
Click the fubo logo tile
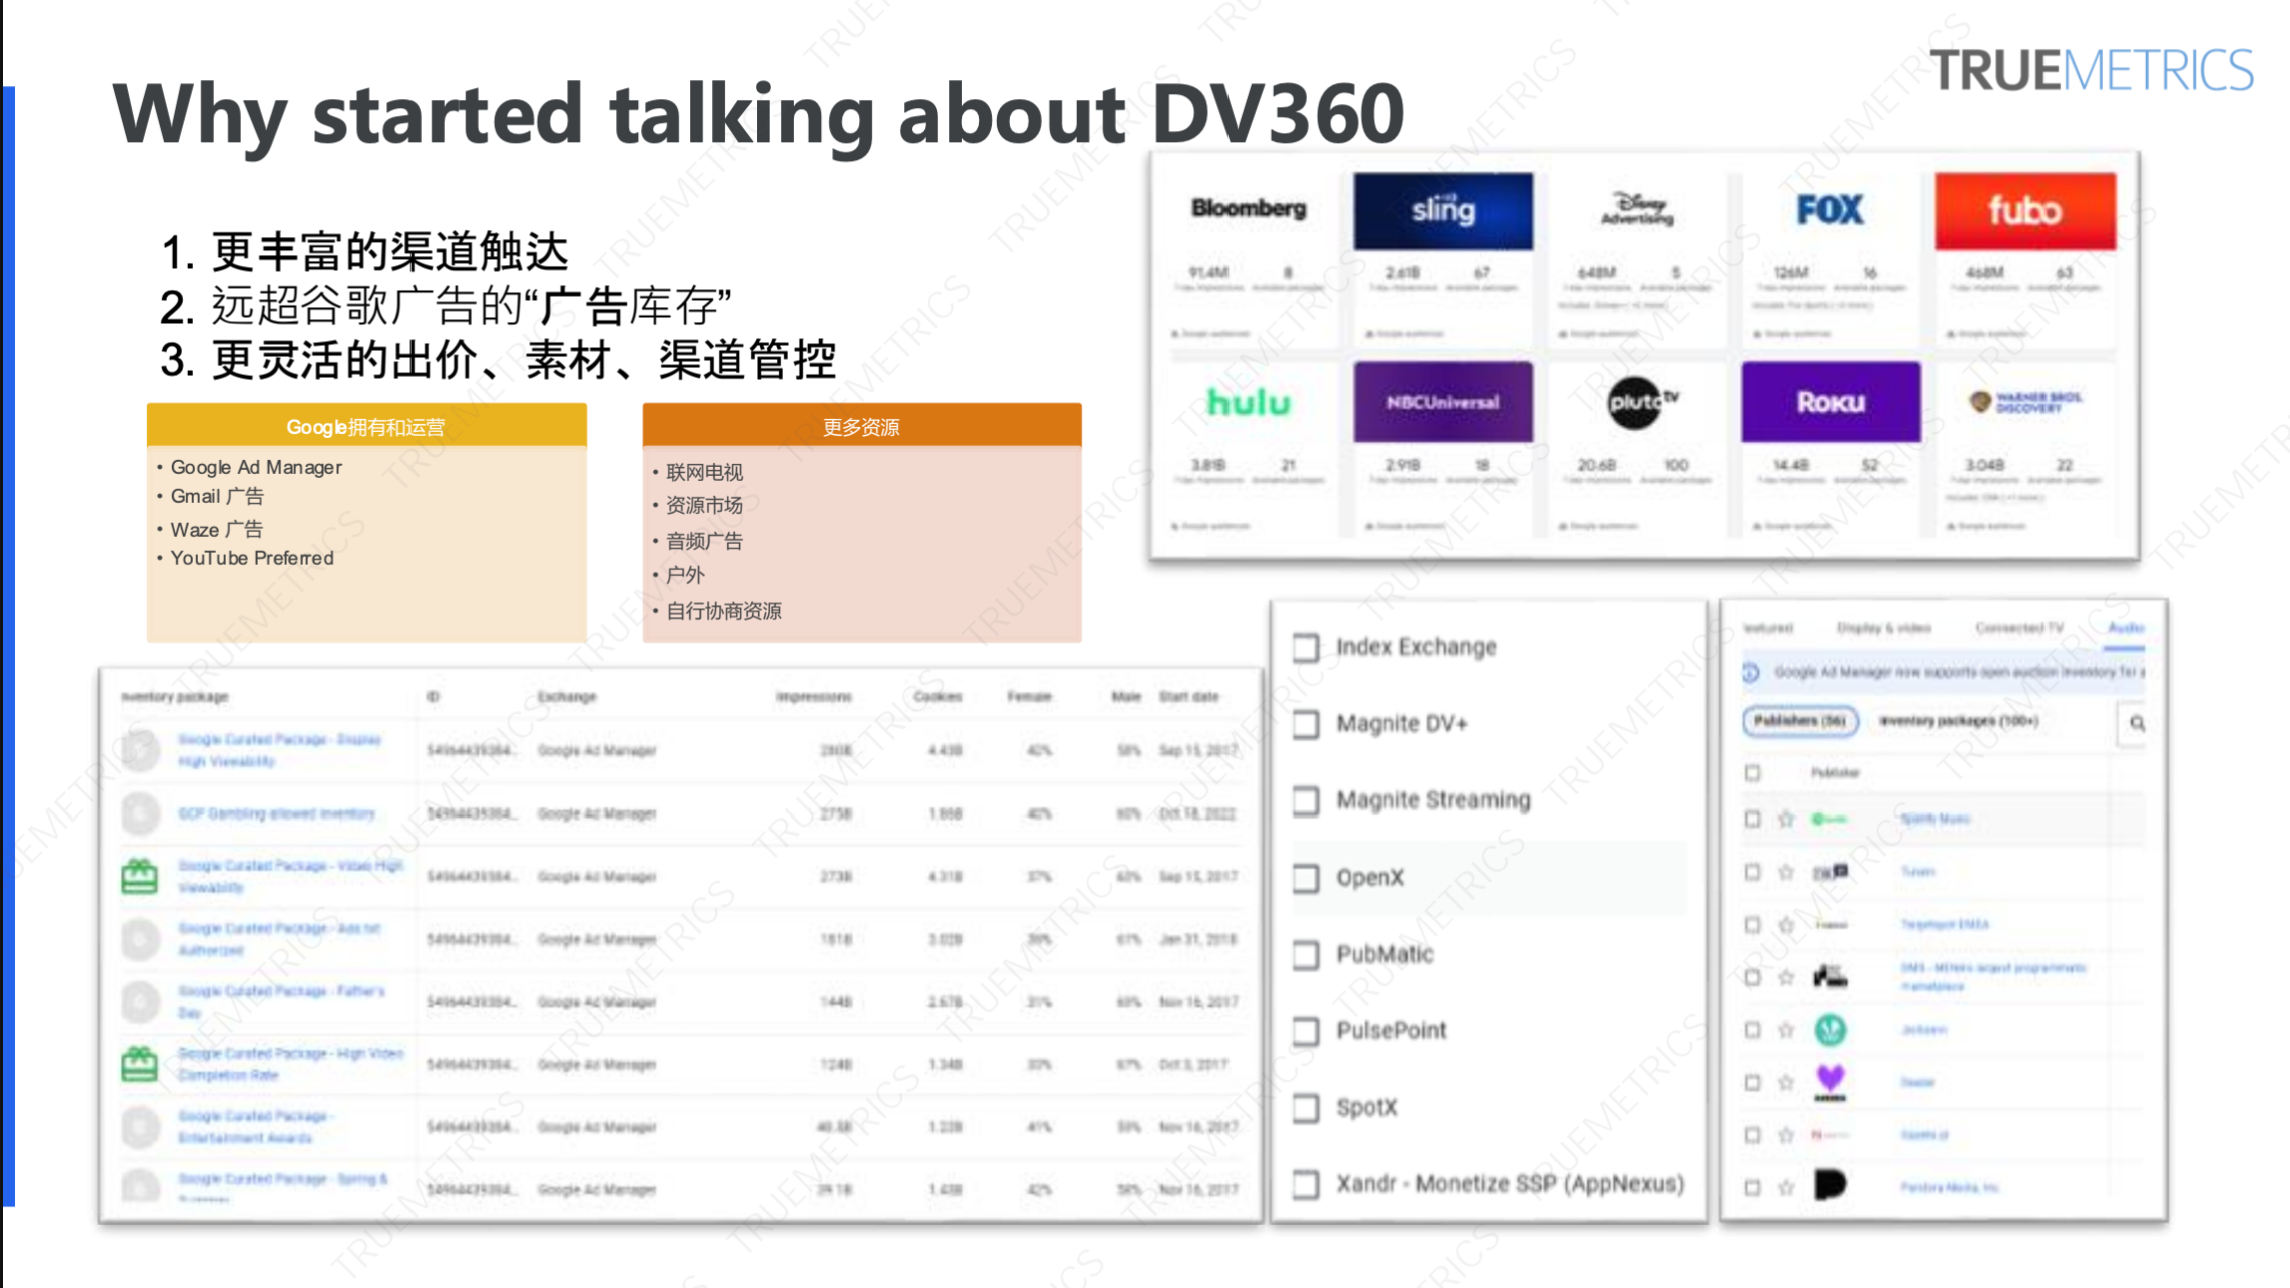[x=2026, y=211]
